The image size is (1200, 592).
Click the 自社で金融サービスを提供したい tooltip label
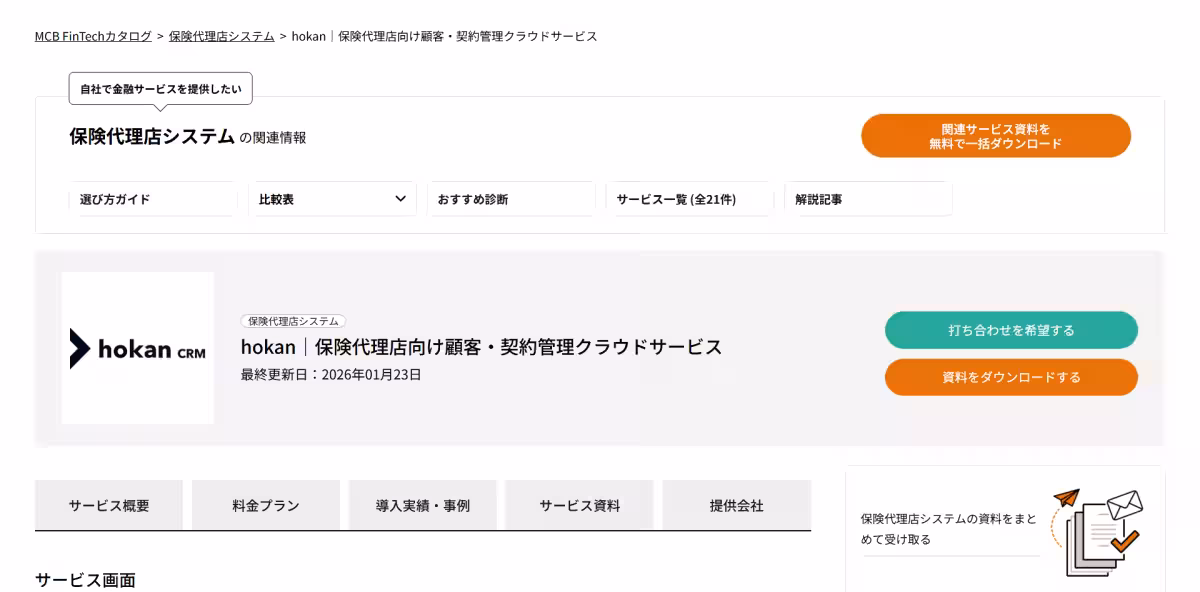[161, 88]
